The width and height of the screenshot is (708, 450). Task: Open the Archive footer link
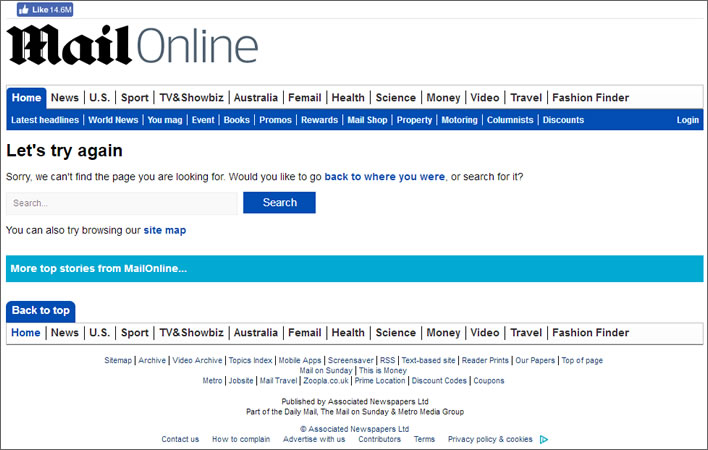click(x=152, y=360)
